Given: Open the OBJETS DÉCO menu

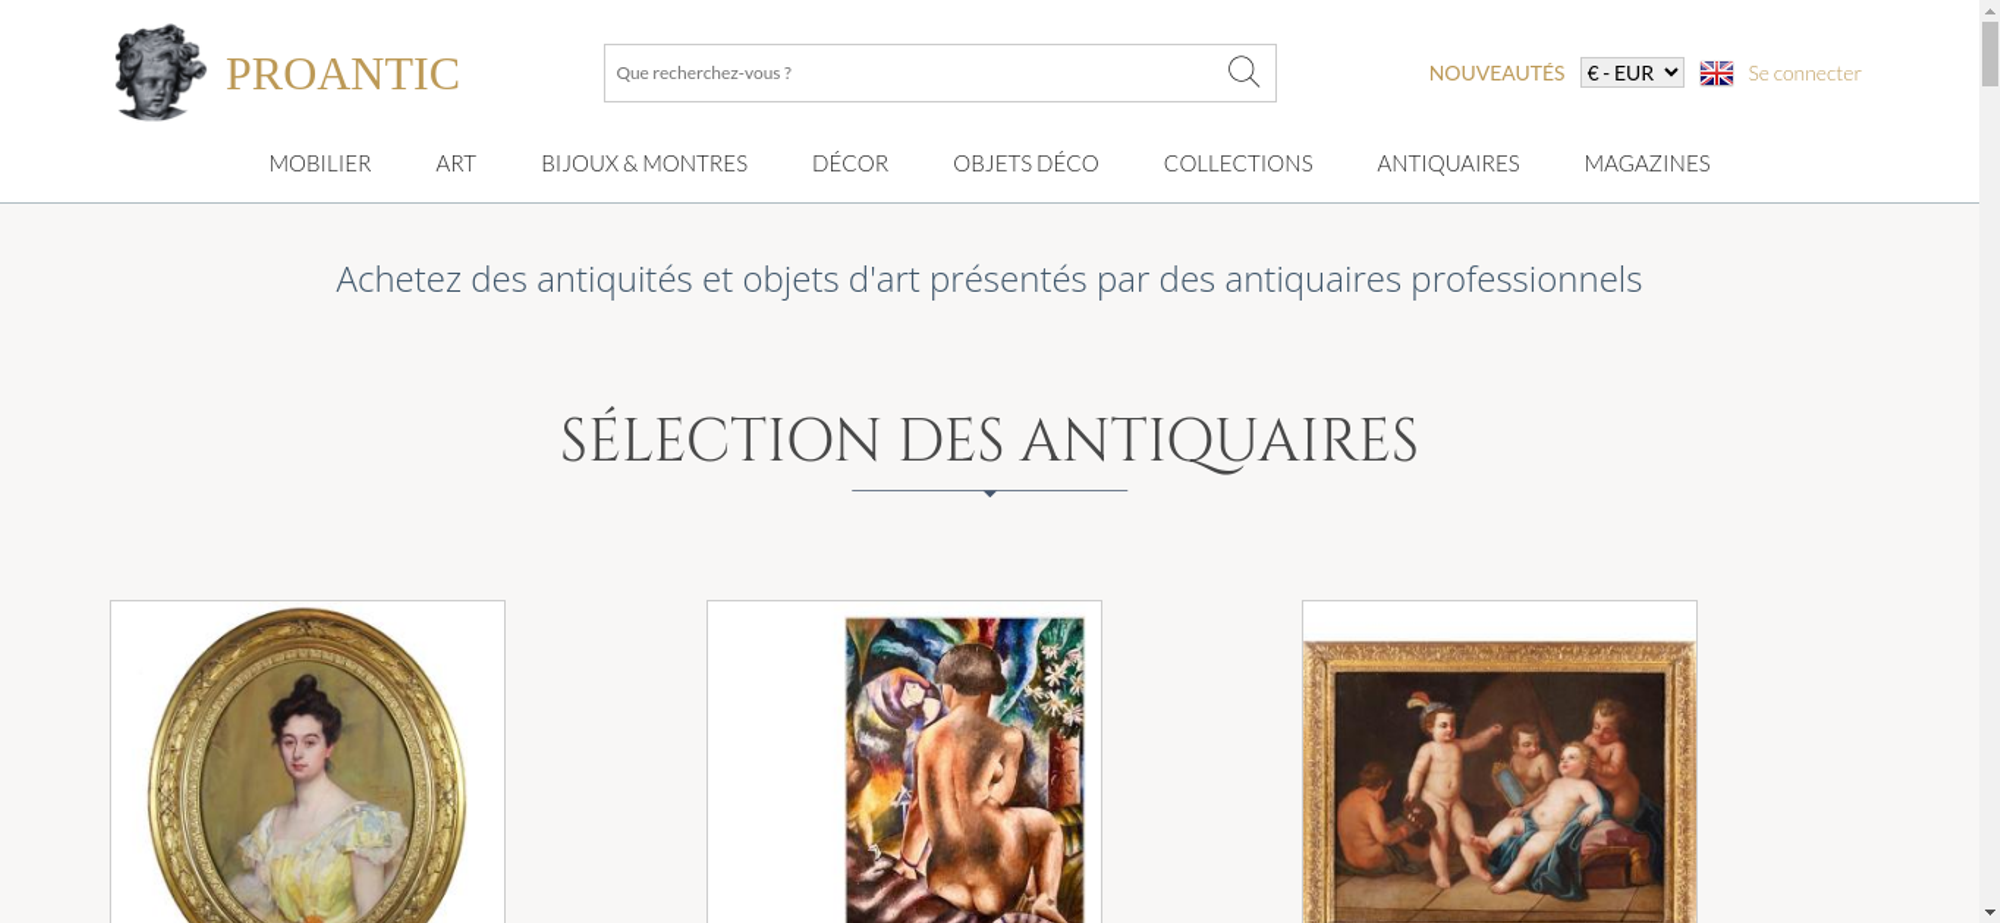Looking at the screenshot, I should (1026, 163).
